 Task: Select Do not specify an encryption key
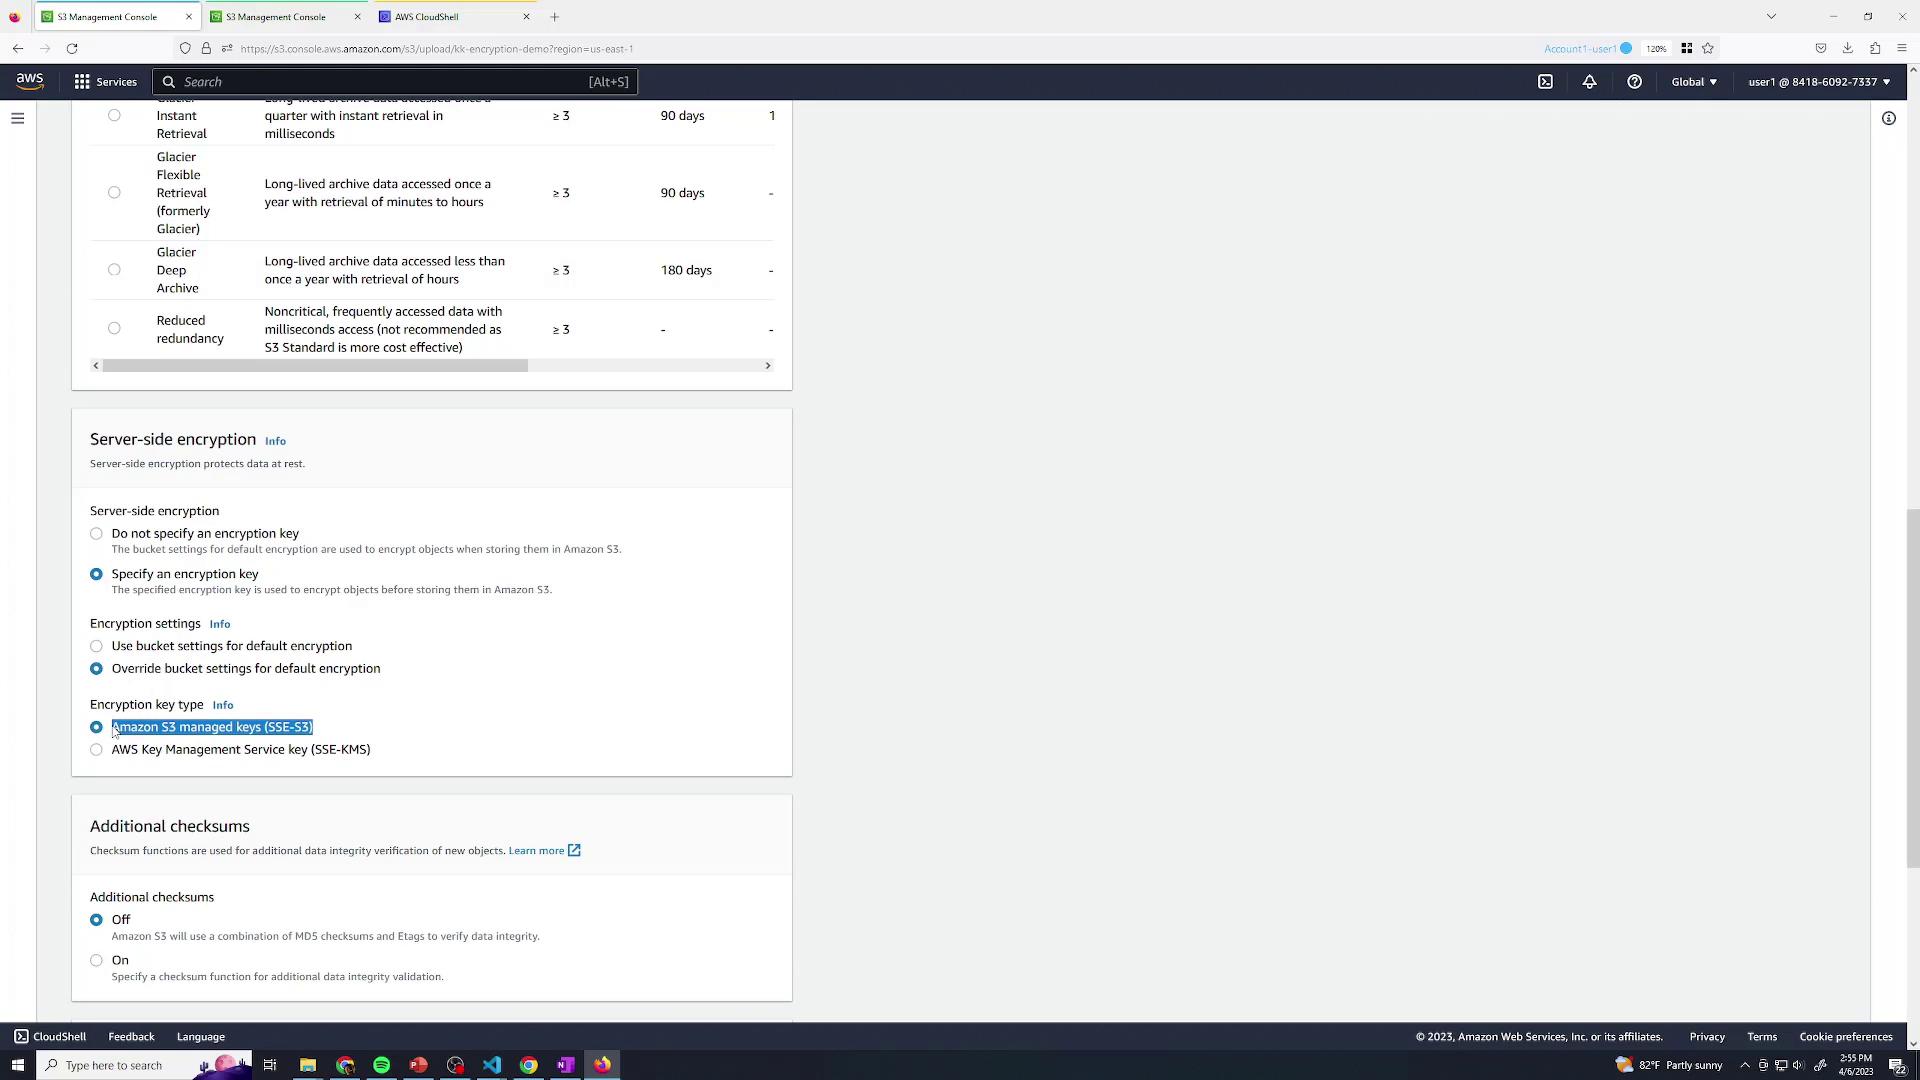tap(96, 534)
